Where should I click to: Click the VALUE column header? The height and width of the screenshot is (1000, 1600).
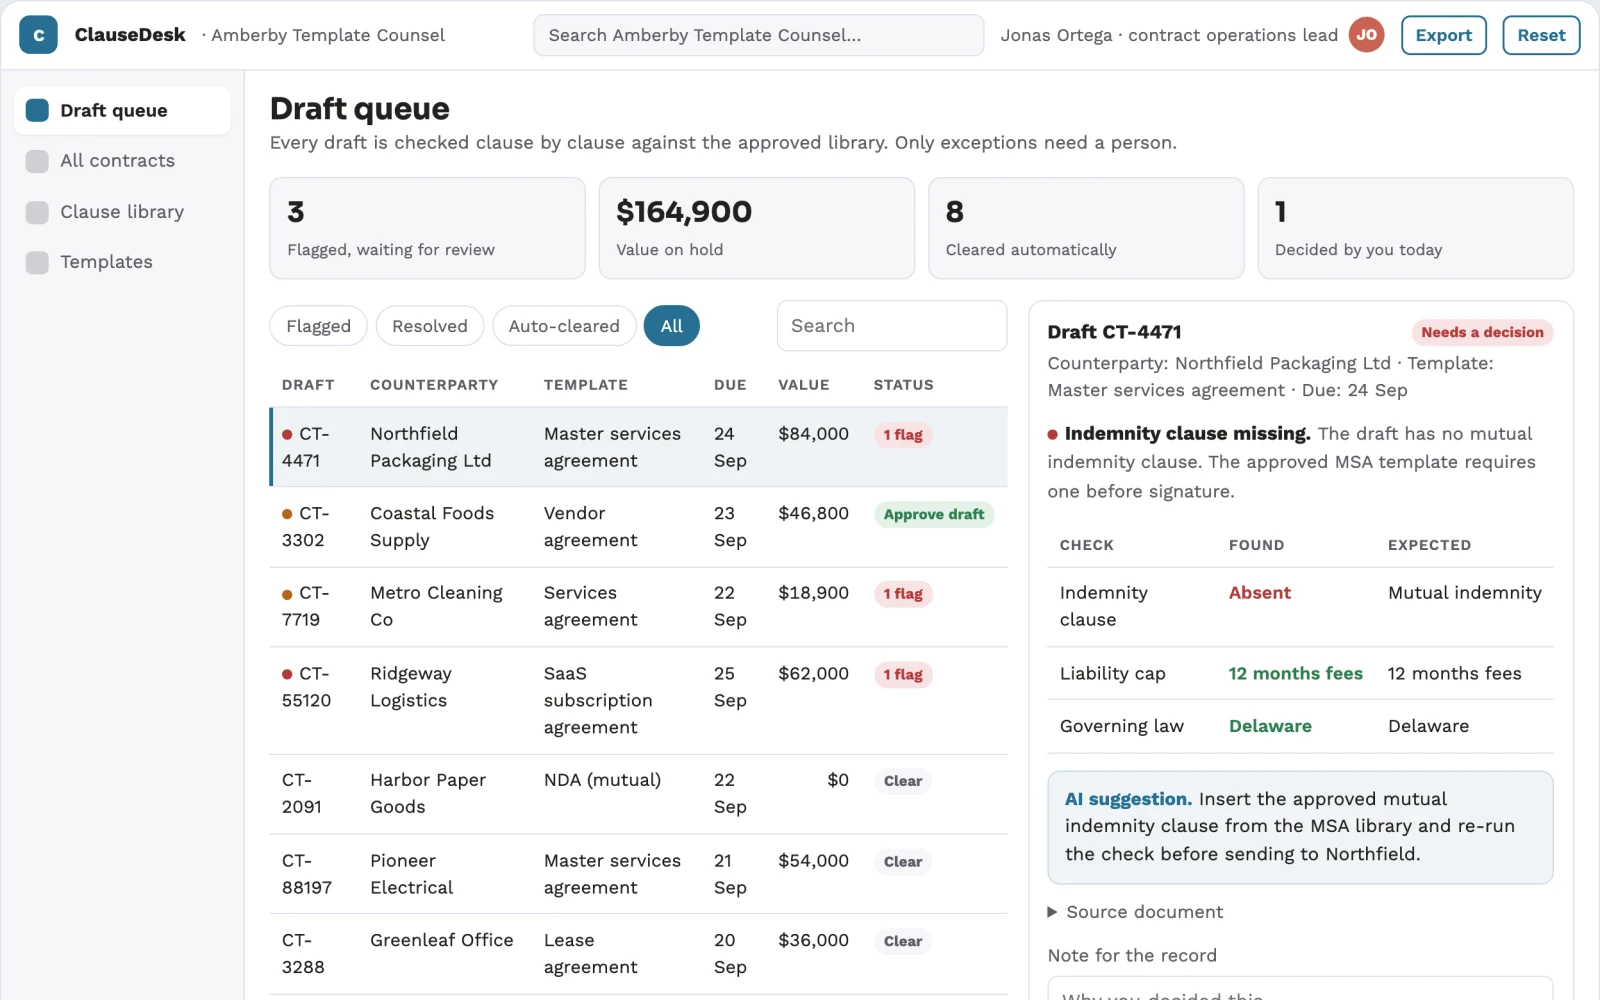tap(804, 385)
